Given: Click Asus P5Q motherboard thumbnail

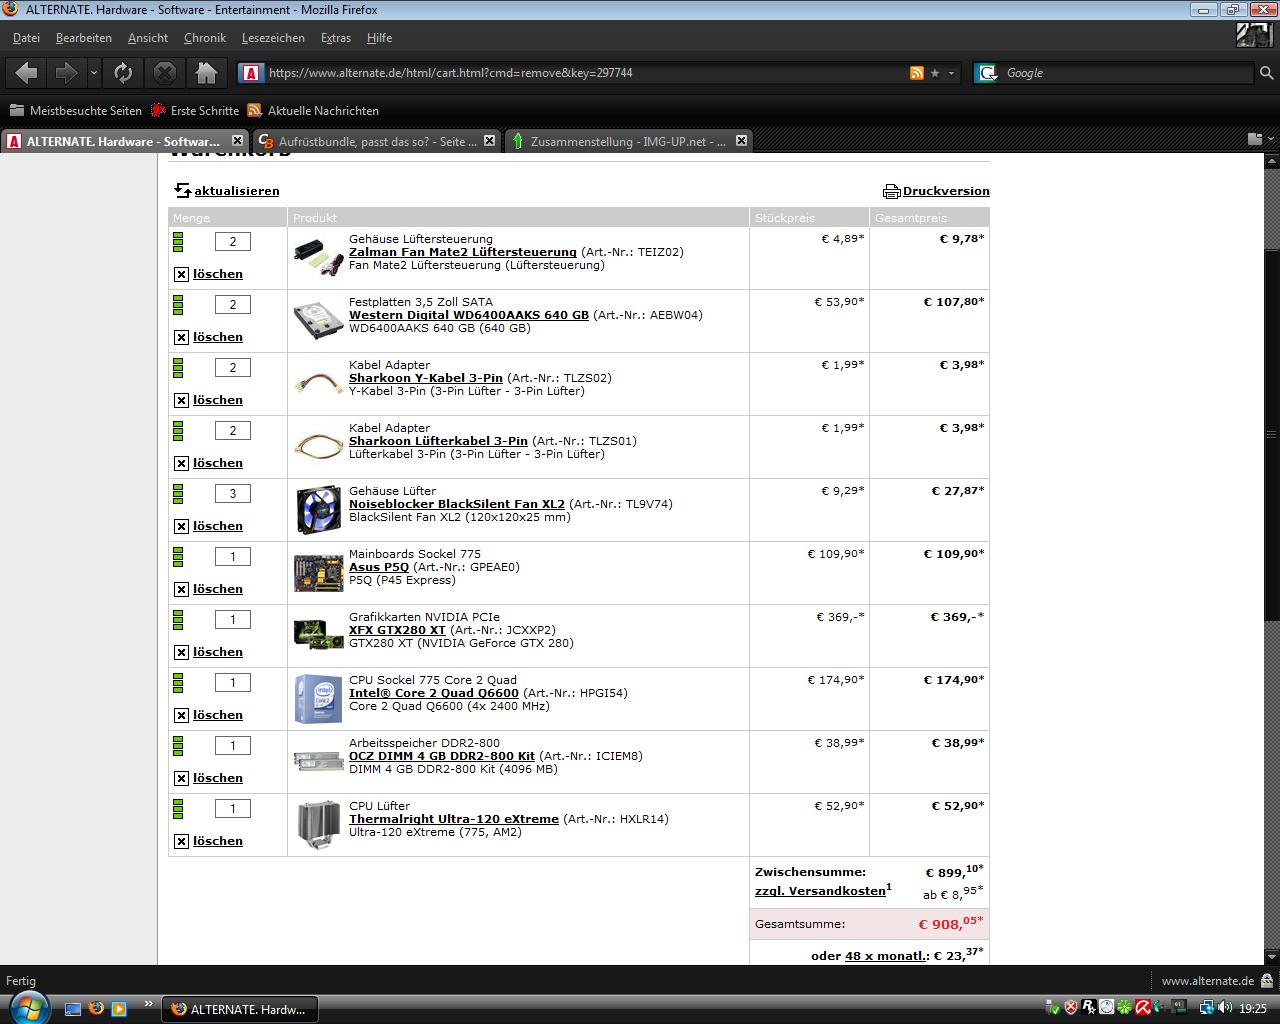Looking at the screenshot, I should (x=318, y=573).
